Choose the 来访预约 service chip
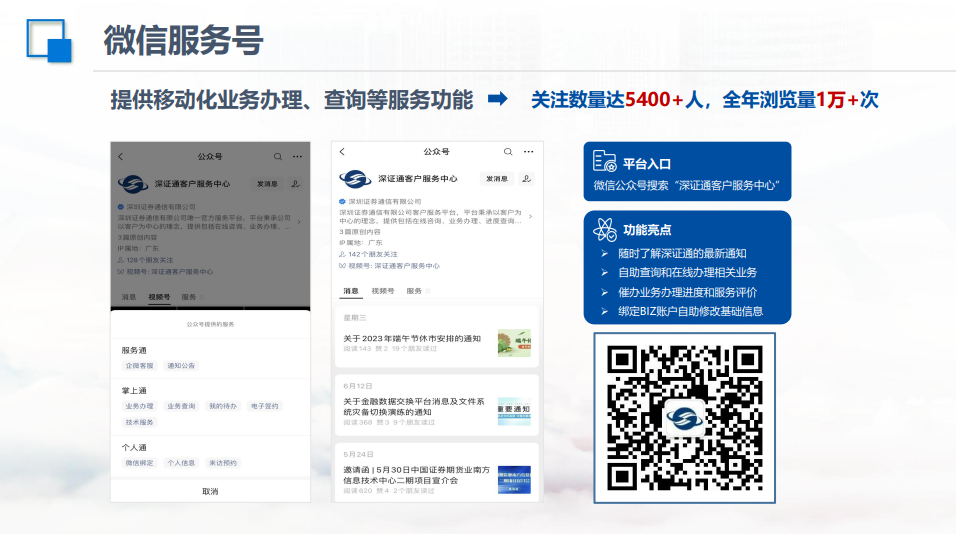This screenshot has height=534, width=956. (223, 463)
